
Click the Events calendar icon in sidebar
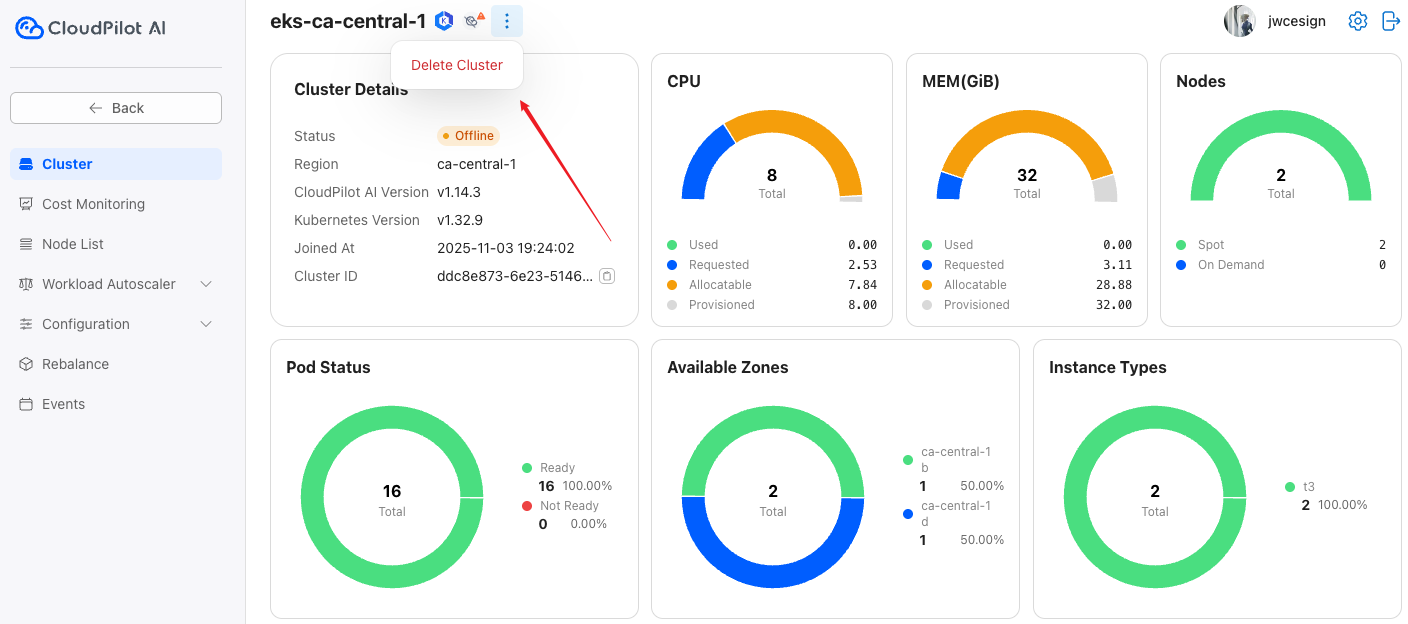coord(26,404)
